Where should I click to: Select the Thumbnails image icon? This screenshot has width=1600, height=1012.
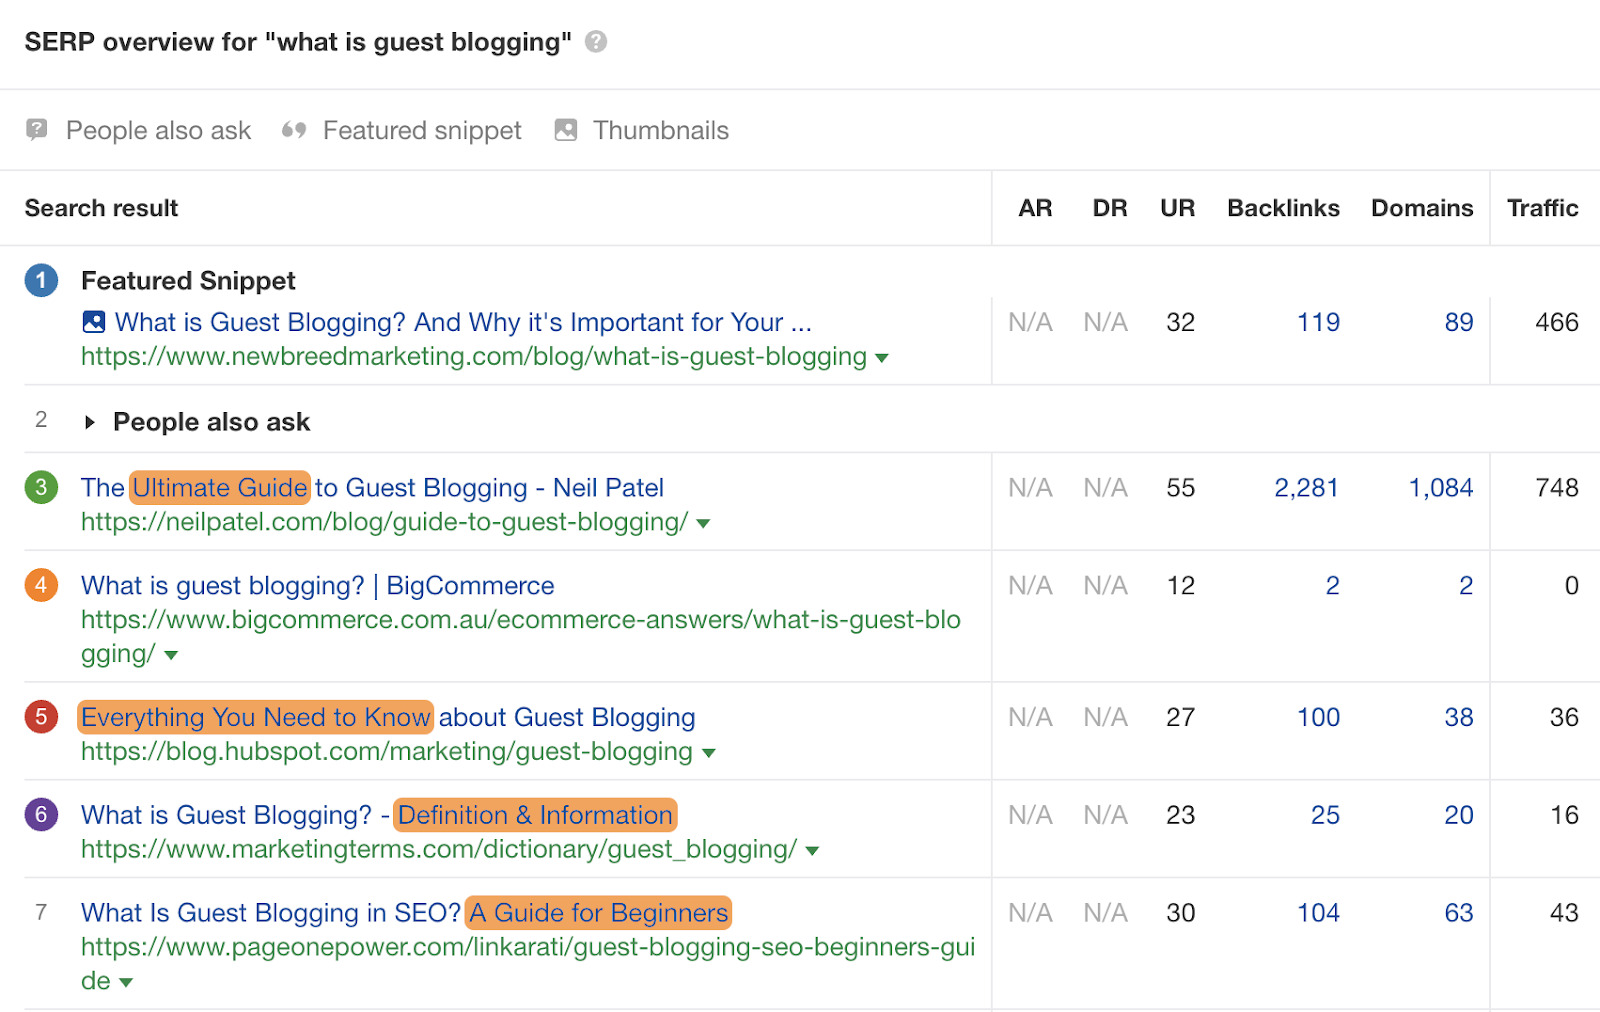(566, 129)
